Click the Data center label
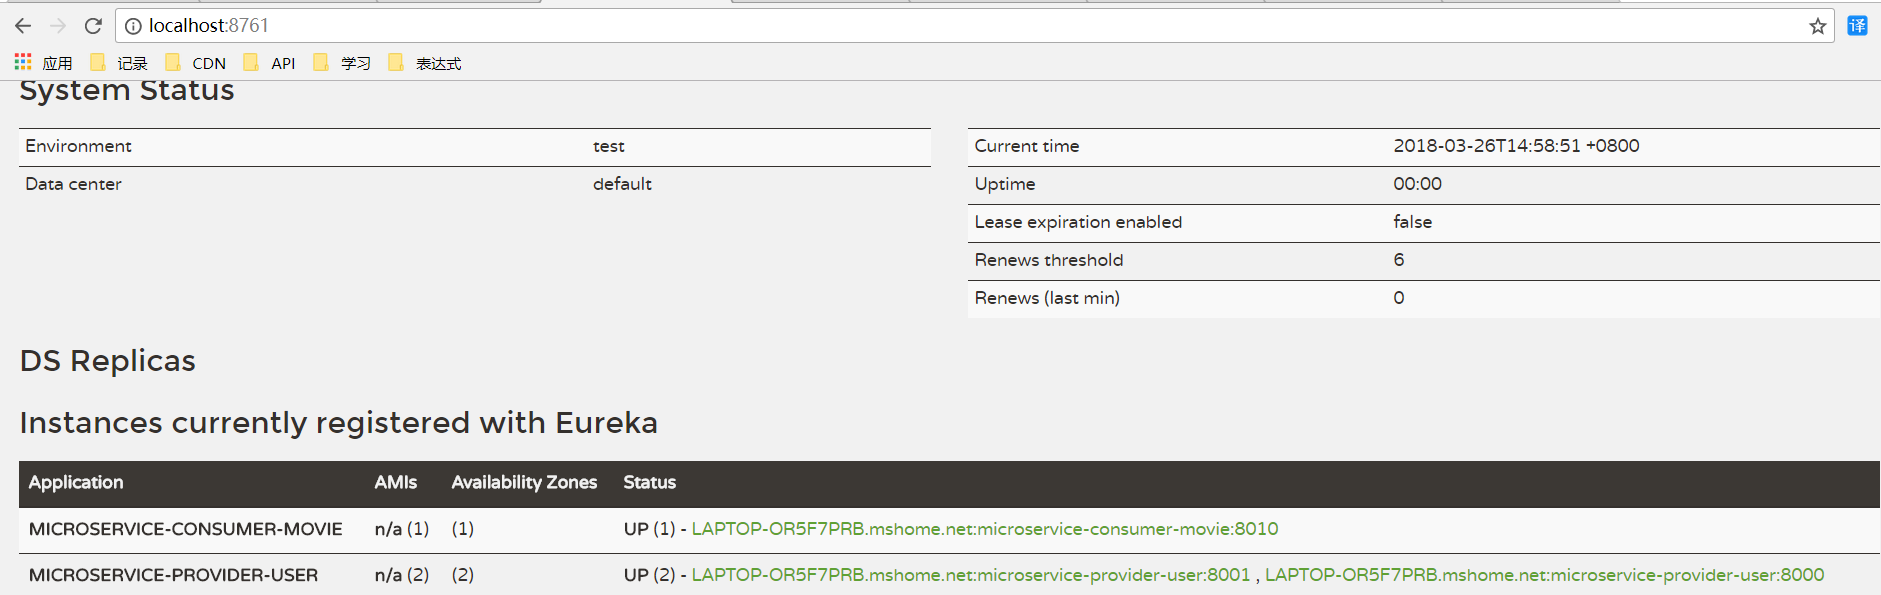1881x595 pixels. click(x=73, y=184)
